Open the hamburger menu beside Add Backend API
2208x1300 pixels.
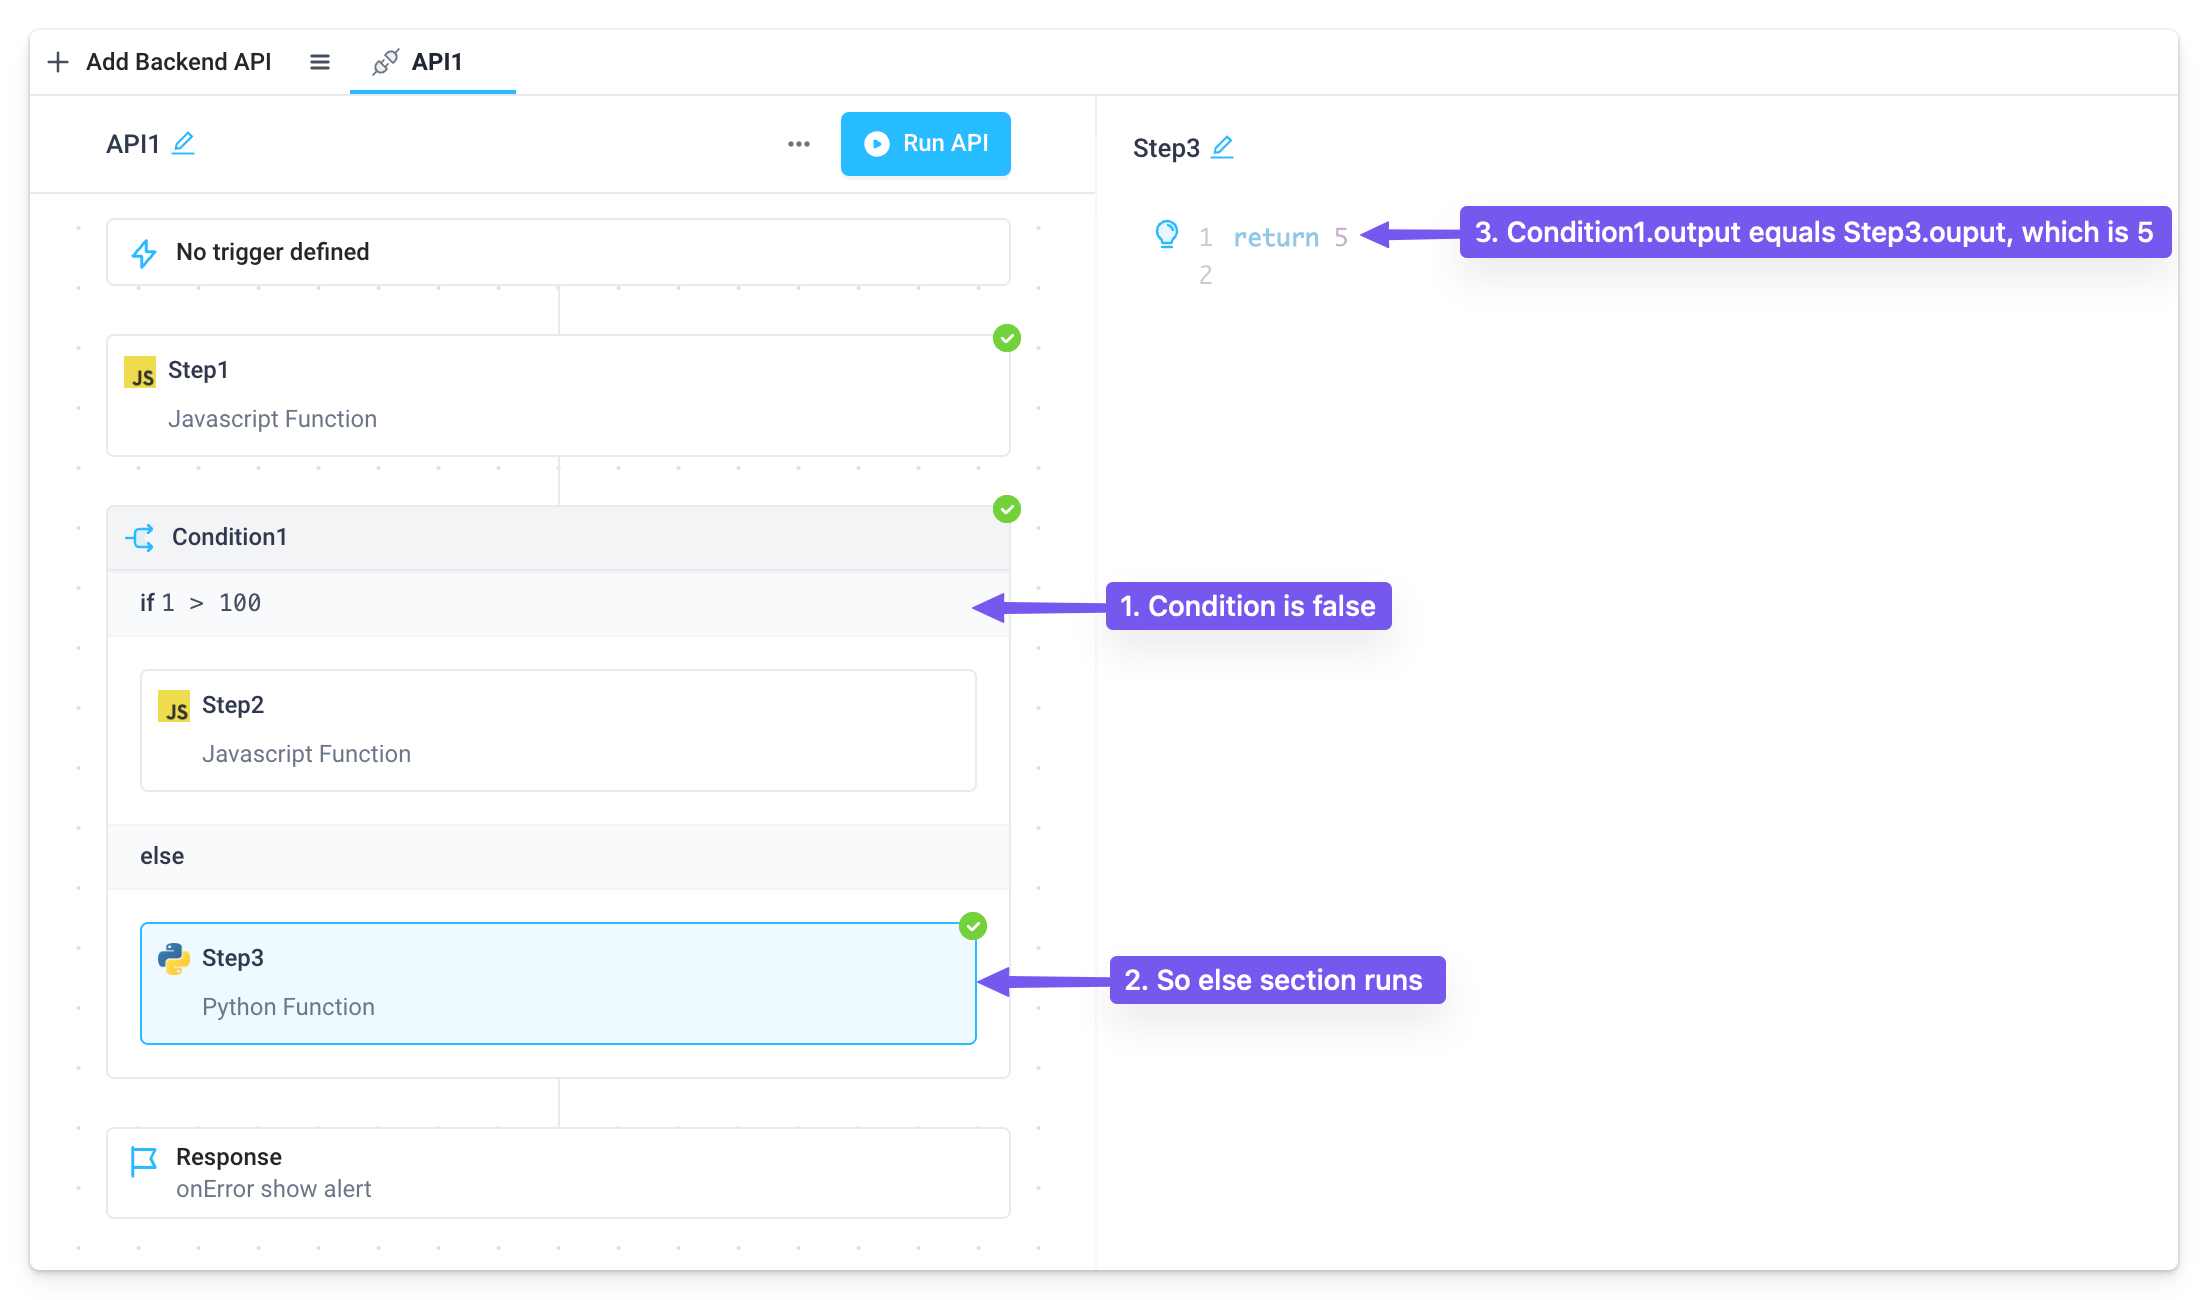click(319, 62)
